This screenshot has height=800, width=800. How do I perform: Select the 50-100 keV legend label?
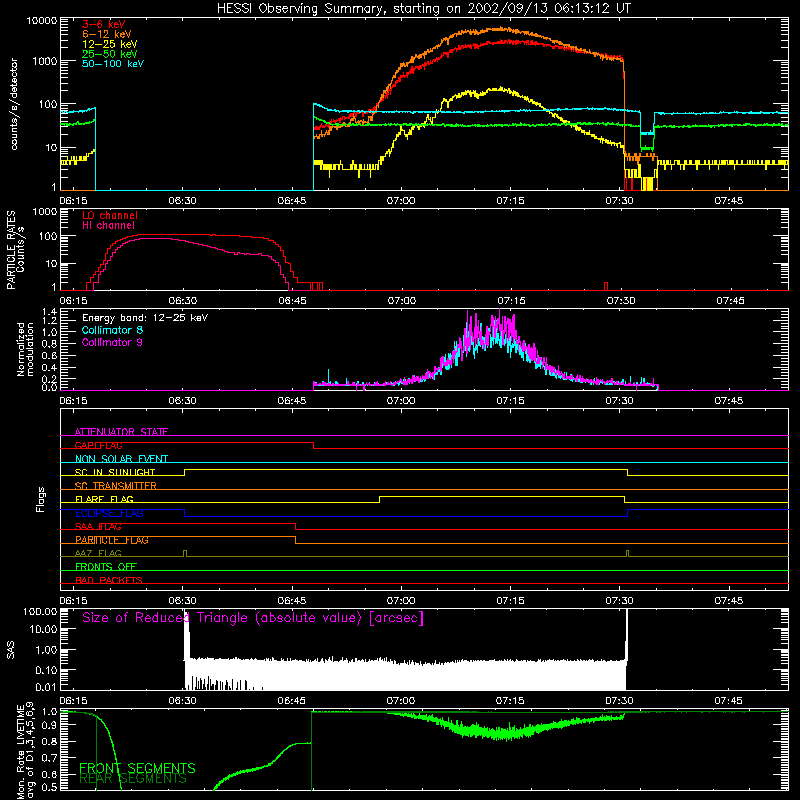click(113, 64)
